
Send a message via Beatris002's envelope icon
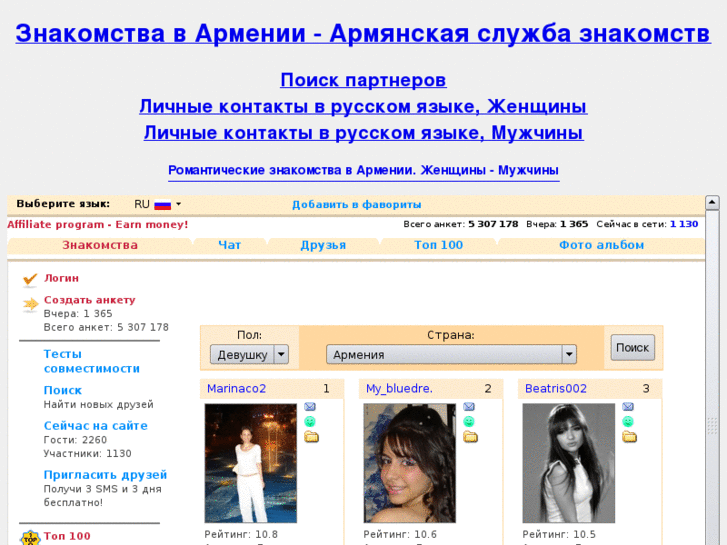628,407
